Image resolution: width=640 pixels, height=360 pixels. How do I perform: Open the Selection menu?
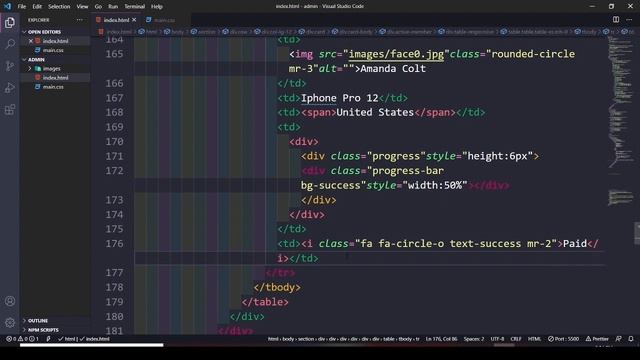pos(59,7)
